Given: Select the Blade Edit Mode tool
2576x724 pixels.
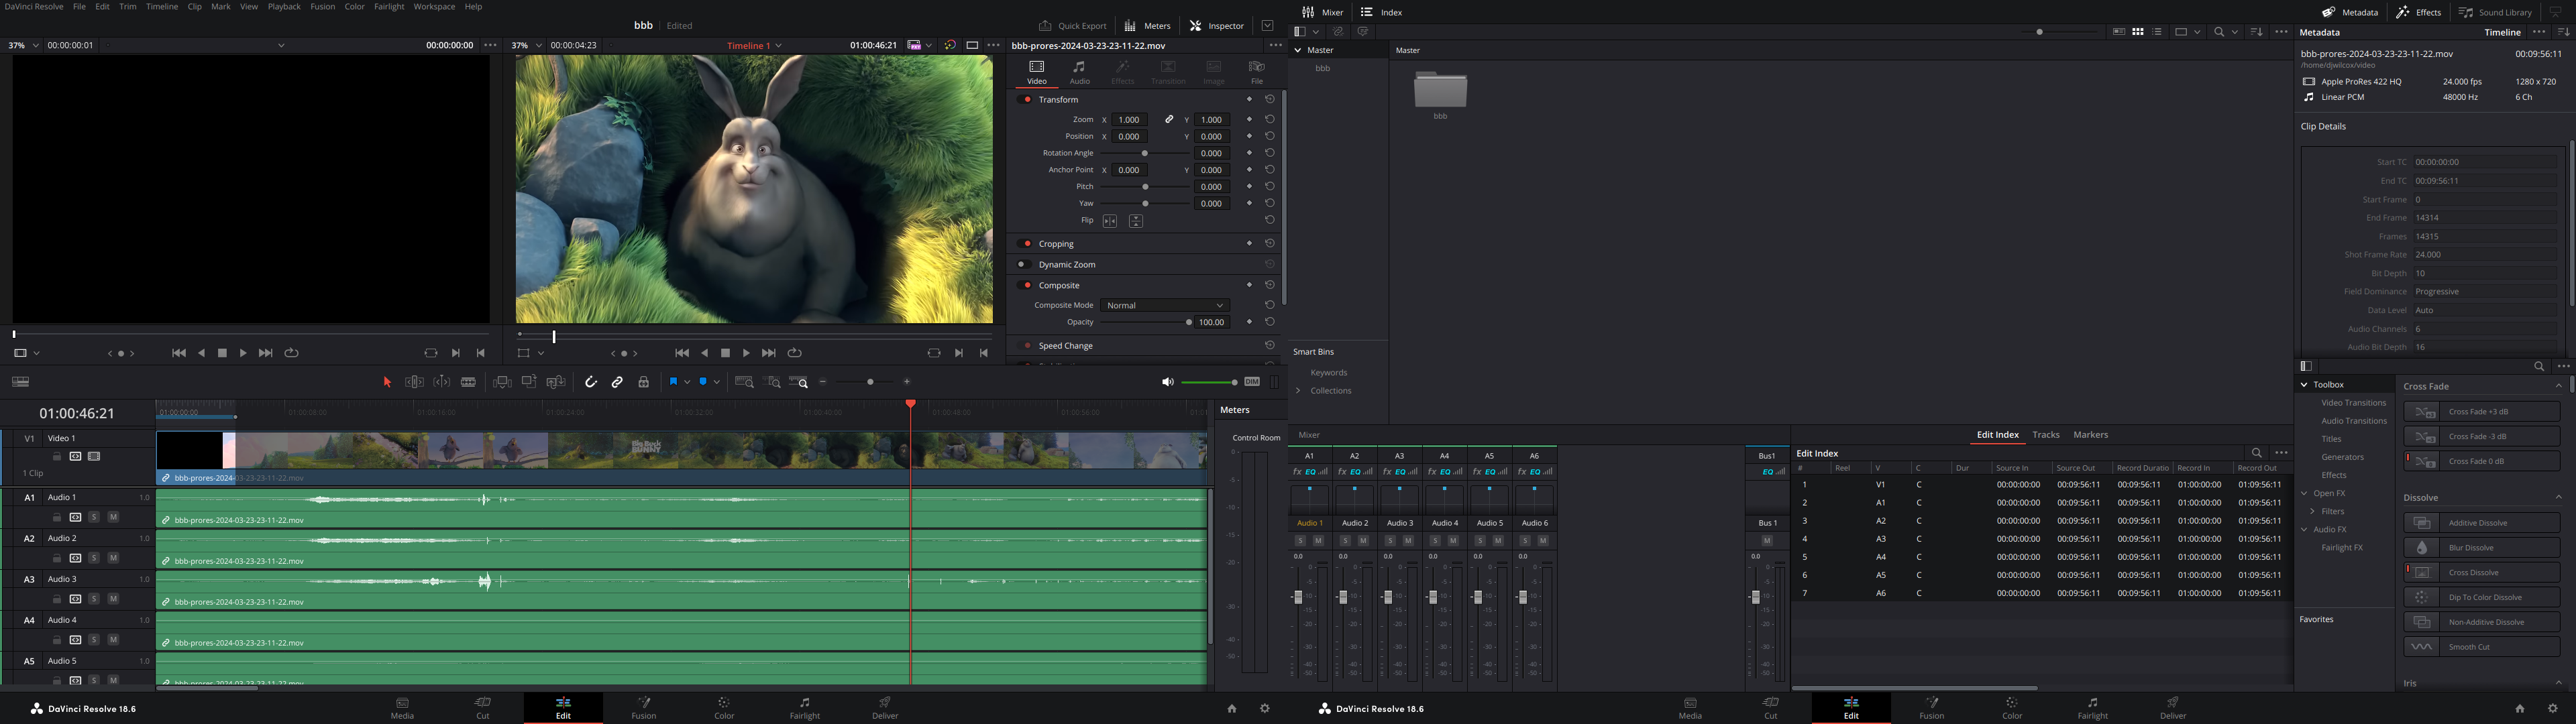Looking at the screenshot, I should pyautogui.click(x=468, y=382).
